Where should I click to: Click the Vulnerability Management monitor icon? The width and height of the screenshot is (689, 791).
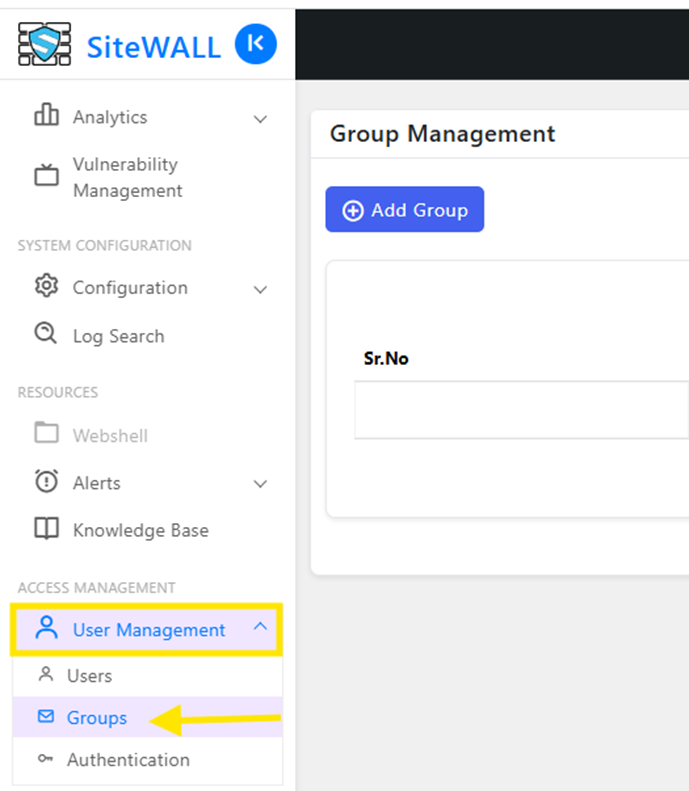tap(46, 175)
